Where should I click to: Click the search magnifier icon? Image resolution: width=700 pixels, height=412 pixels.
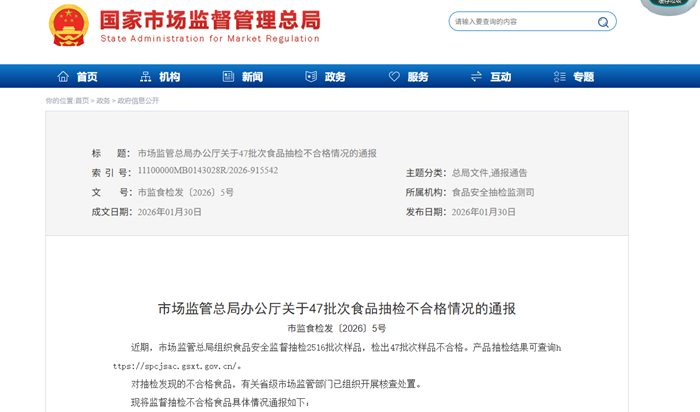[x=603, y=22]
